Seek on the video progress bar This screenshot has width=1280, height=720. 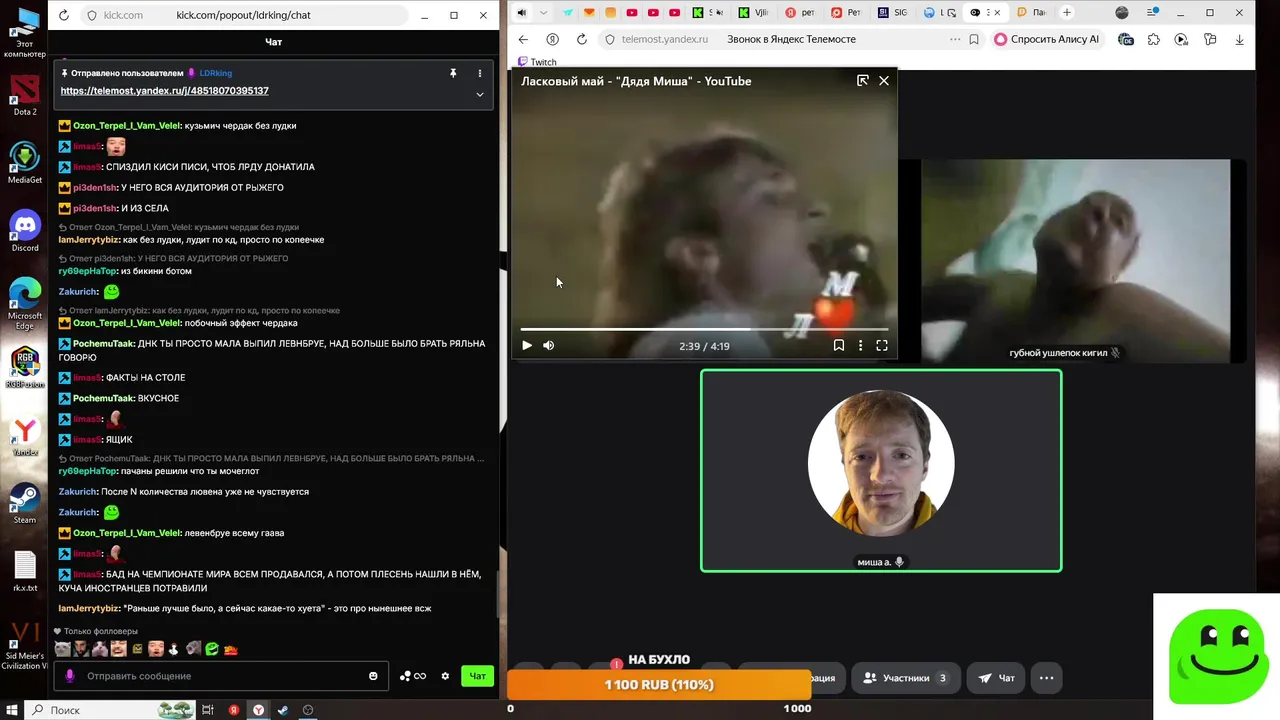(x=704, y=329)
